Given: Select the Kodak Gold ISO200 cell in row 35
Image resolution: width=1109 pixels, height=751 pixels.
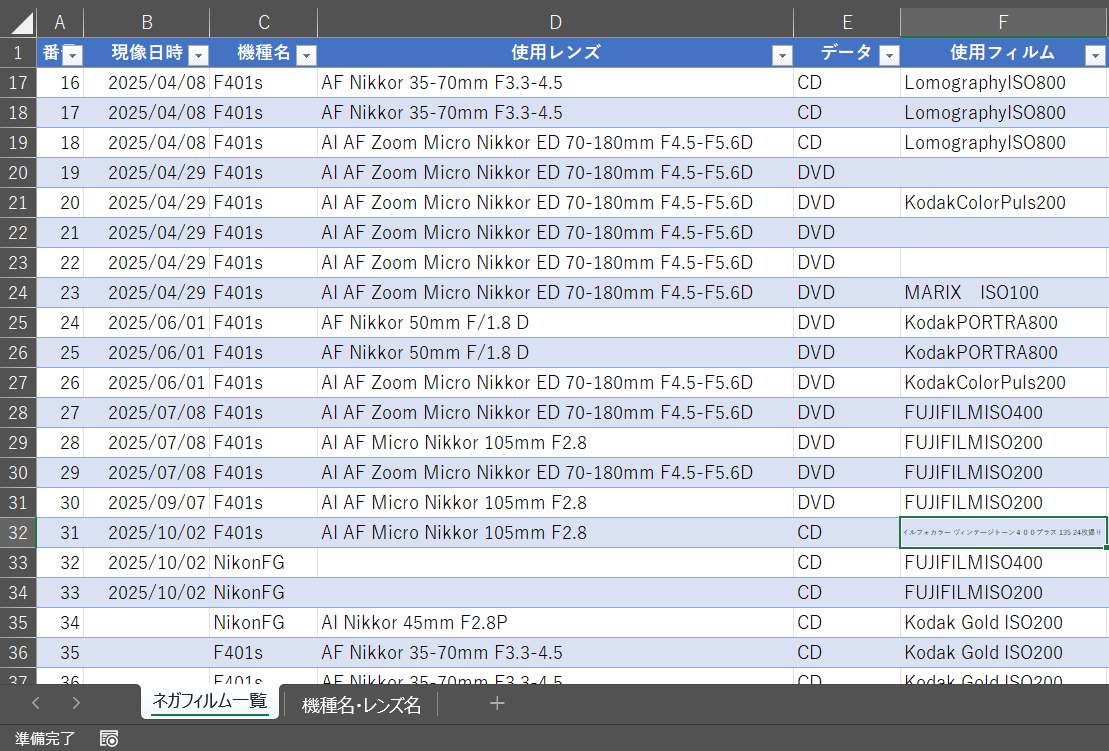Looking at the screenshot, I should (1003, 623).
